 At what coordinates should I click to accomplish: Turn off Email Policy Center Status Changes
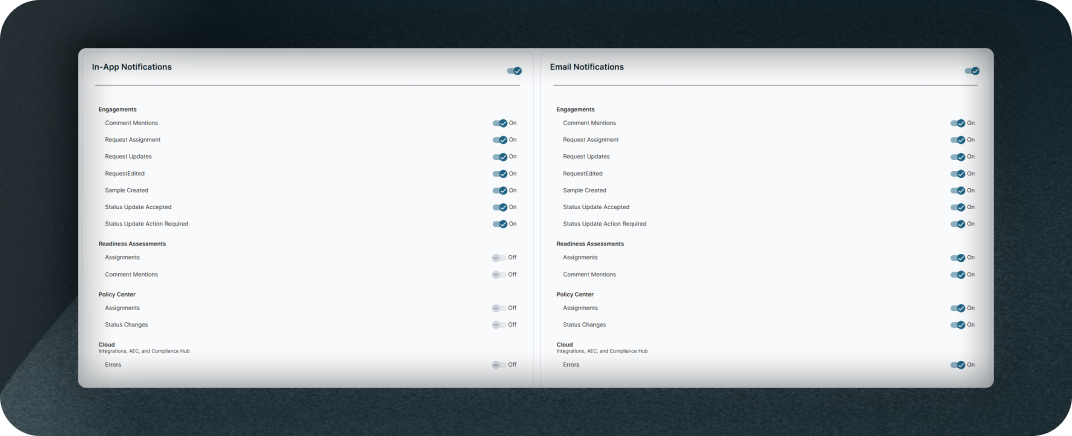coord(958,325)
